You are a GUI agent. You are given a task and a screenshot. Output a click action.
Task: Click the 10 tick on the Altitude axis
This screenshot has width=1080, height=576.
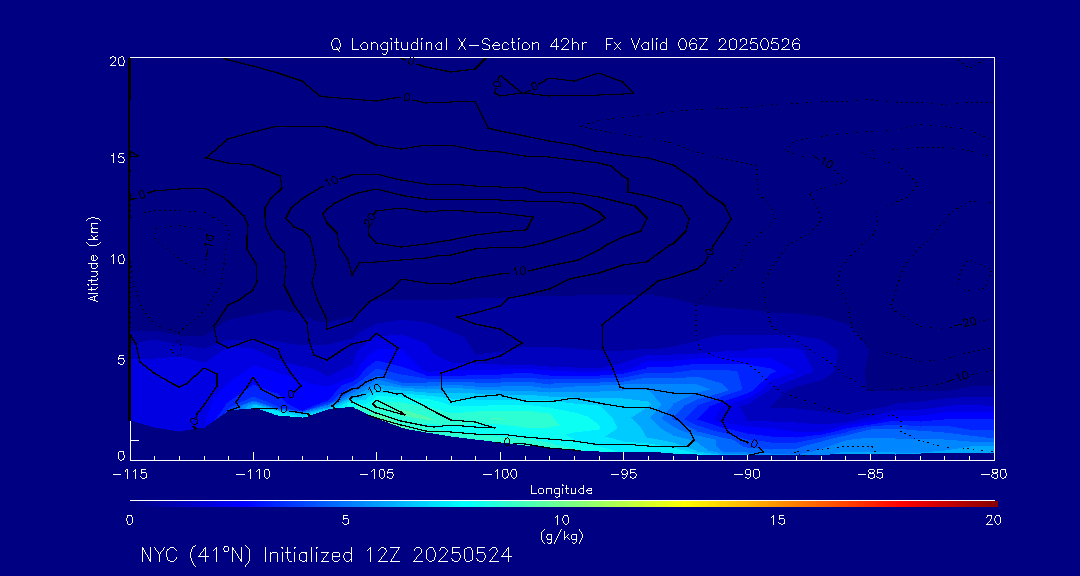(x=118, y=259)
